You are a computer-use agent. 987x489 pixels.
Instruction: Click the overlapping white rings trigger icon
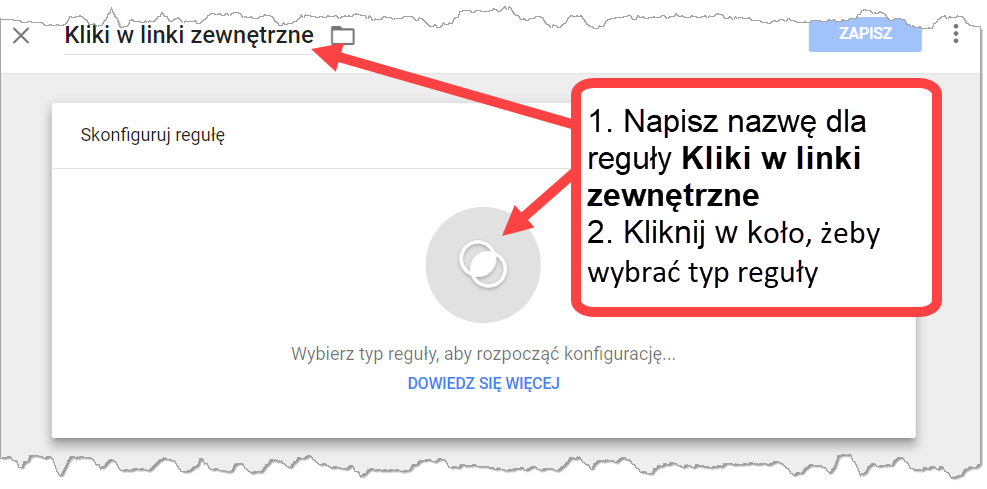click(483, 264)
